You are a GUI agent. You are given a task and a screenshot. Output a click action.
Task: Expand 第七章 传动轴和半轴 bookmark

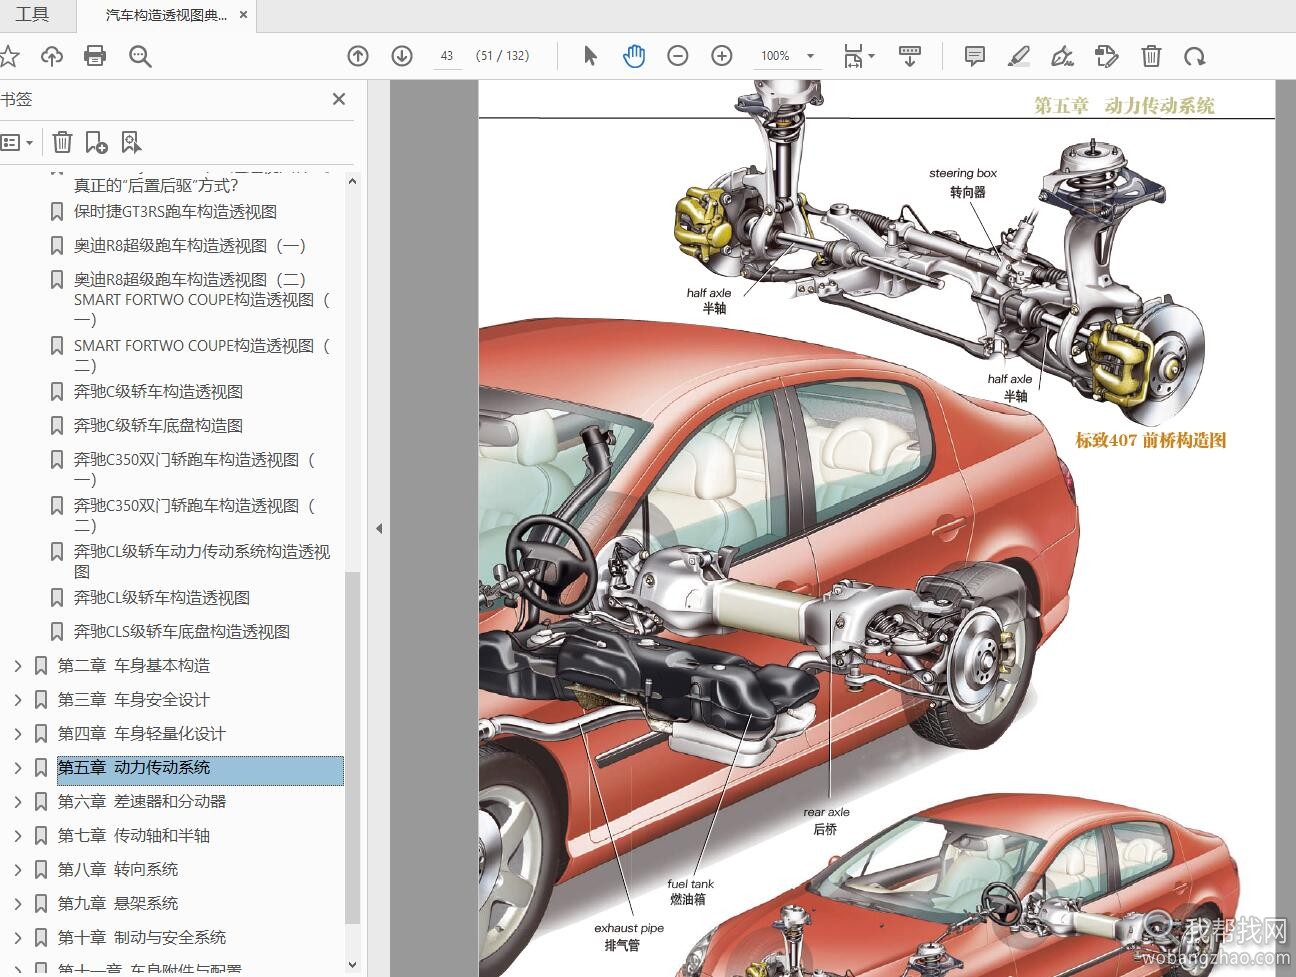click(x=17, y=836)
